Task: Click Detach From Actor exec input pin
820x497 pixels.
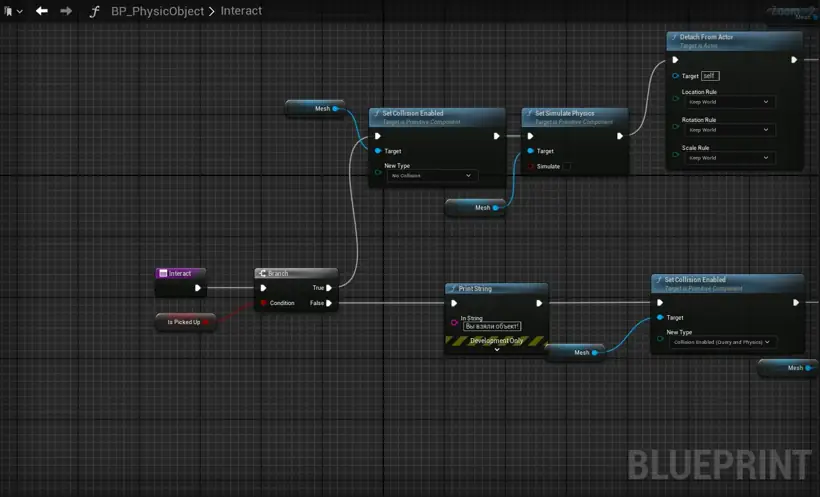Action: click(675, 60)
